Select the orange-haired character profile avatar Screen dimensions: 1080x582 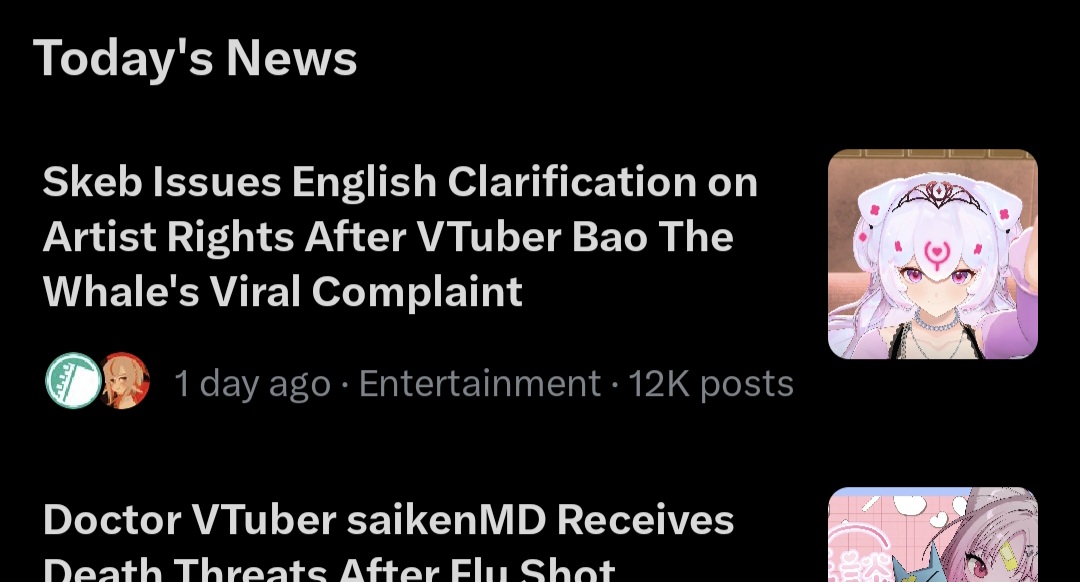124,381
